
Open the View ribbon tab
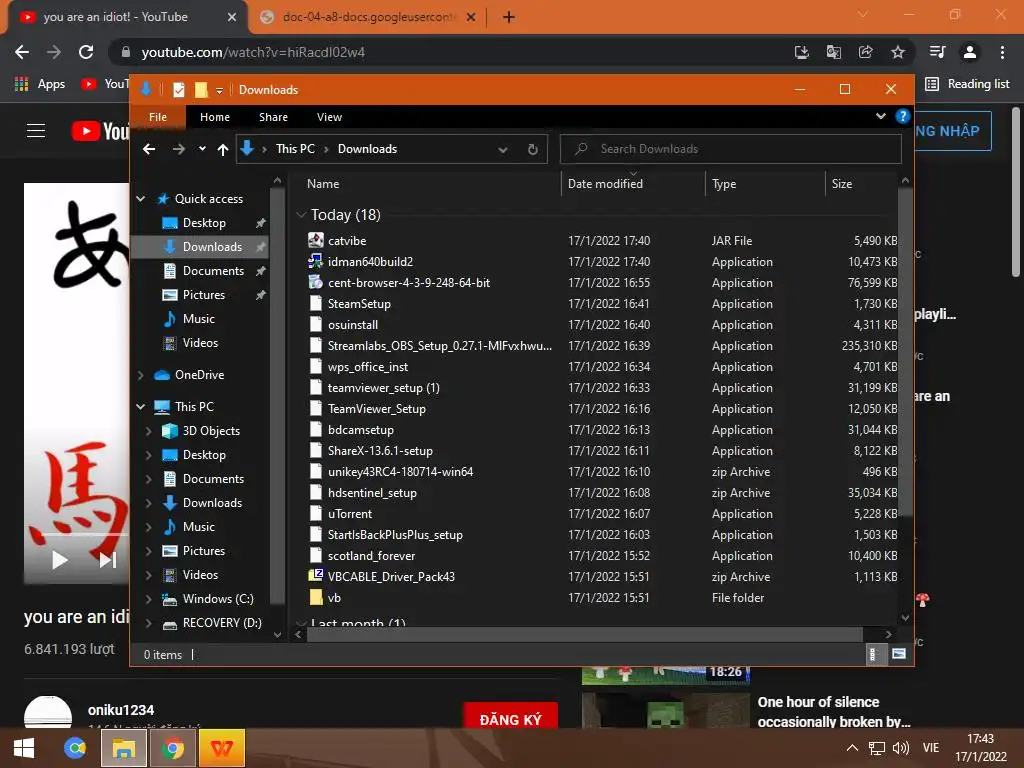click(329, 117)
